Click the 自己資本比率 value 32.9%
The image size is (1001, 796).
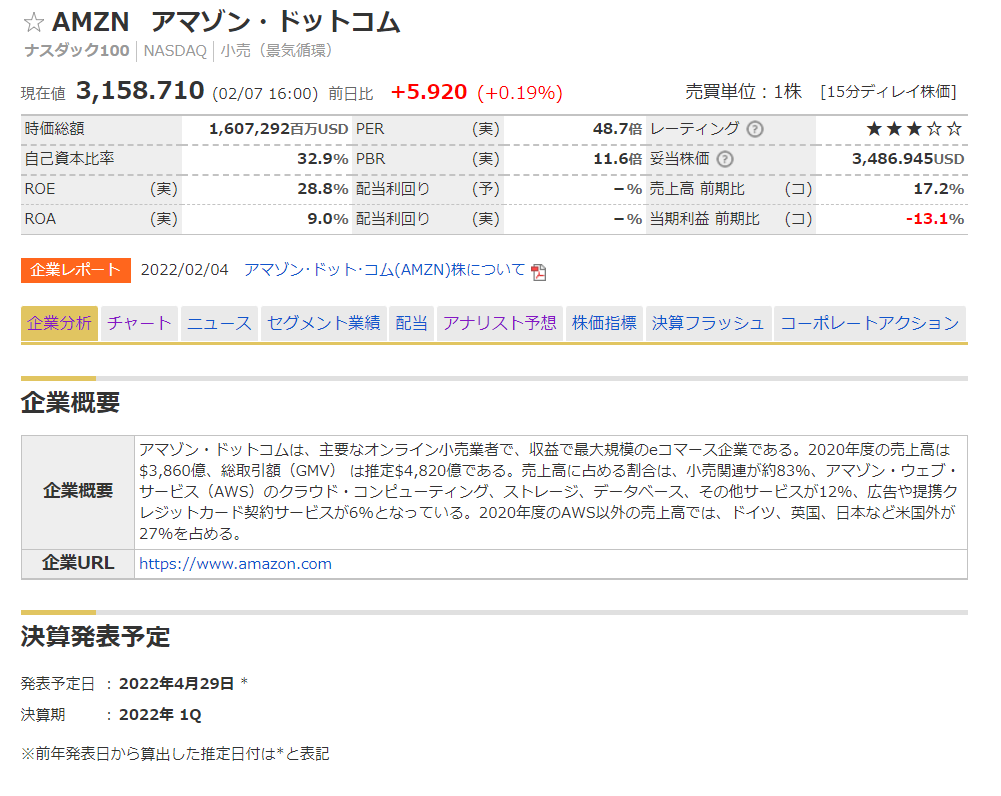coord(322,160)
